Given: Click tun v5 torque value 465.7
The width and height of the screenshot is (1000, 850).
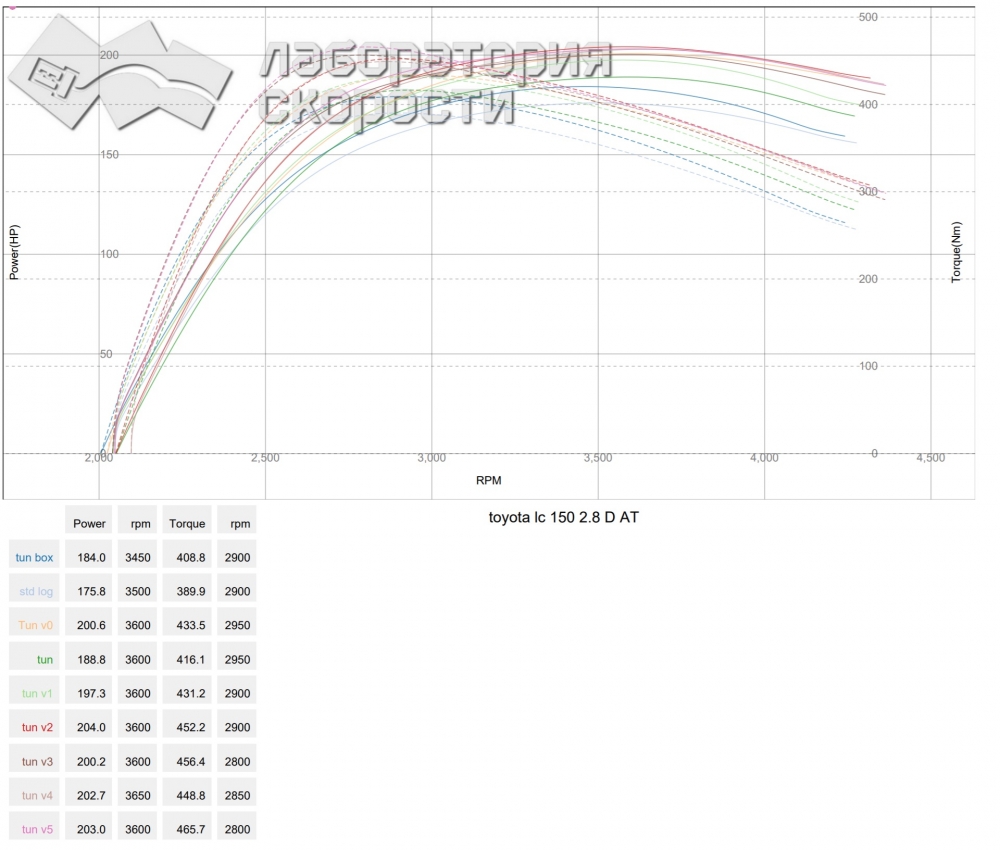Looking at the screenshot, I should [x=191, y=829].
